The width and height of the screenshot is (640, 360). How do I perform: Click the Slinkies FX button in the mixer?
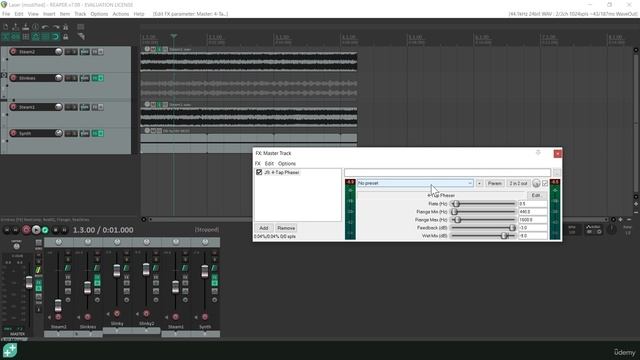tap(97, 278)
